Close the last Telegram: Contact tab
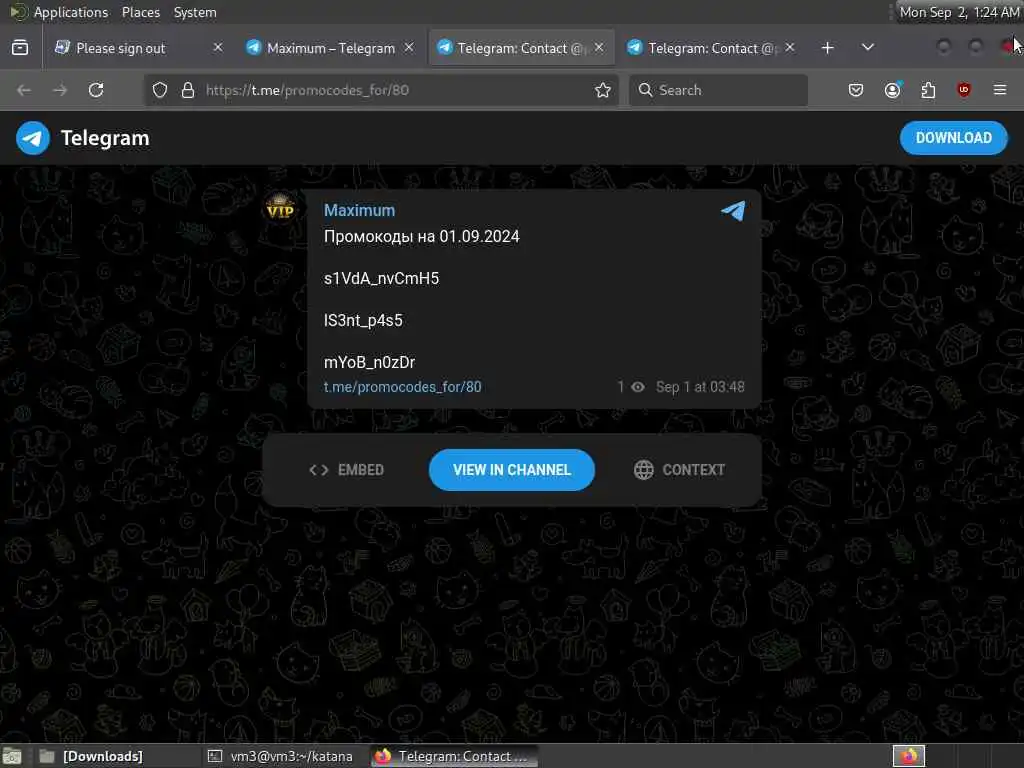Screen dimensions: 1024x768 [x=790, y=48]
